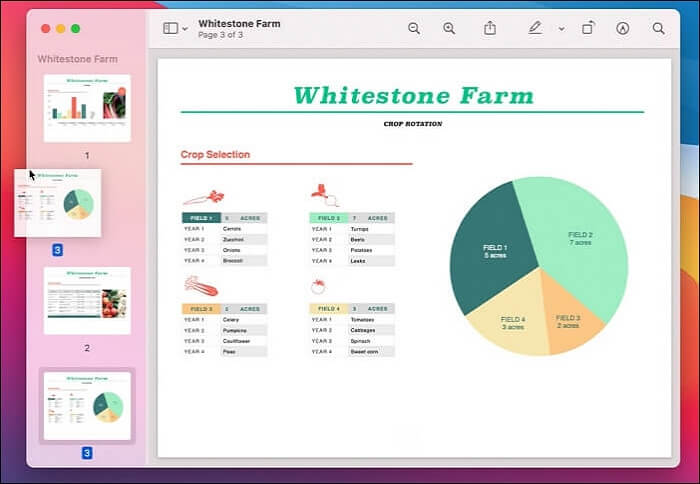Toggle the sidebar view button

tap(170, 29)
